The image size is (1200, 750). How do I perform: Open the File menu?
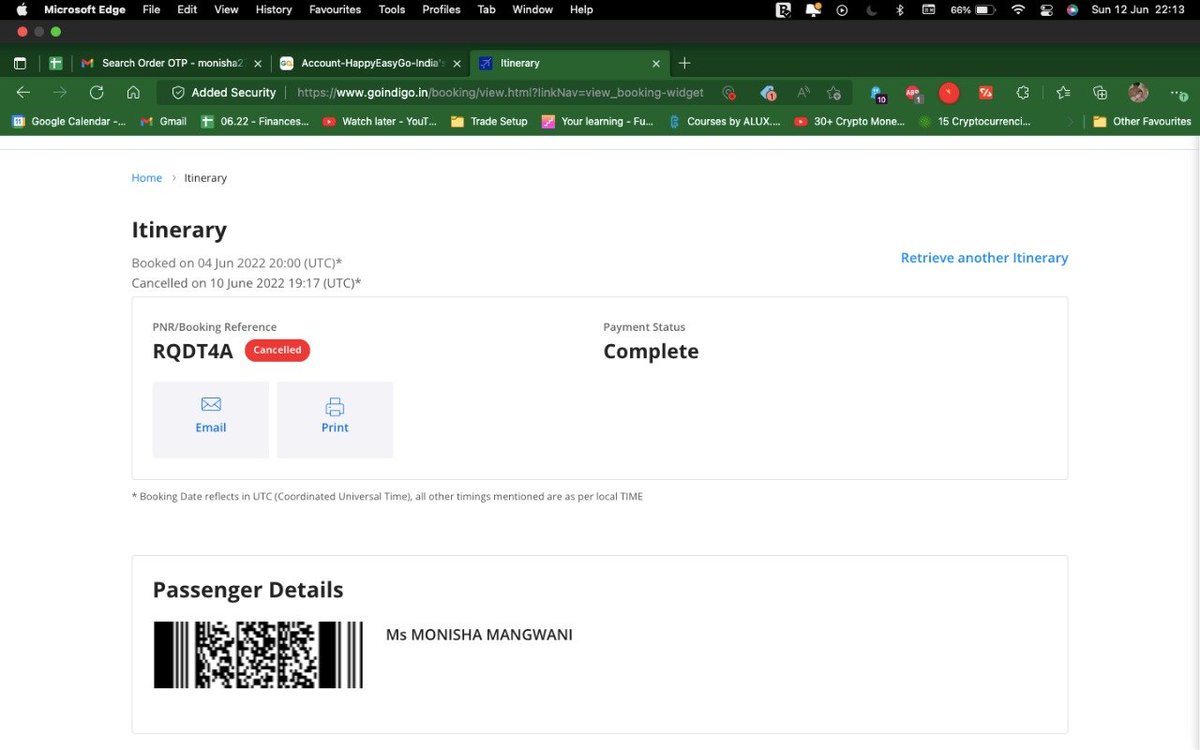click(x=151, y=10)
